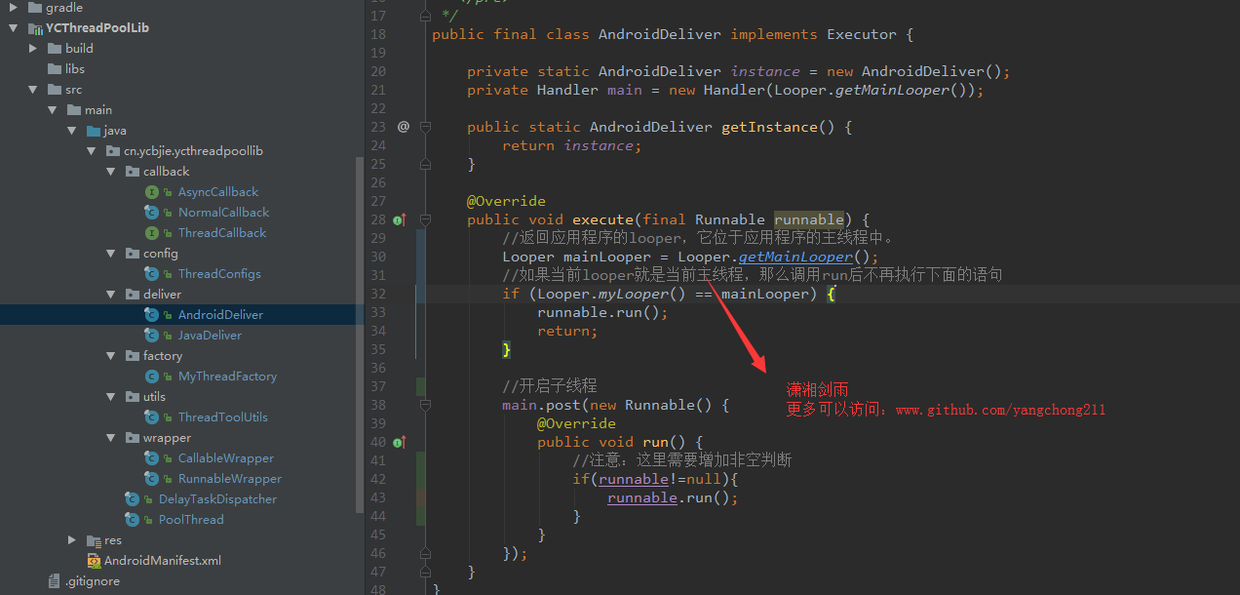Open MyThreadFactory in the factory package
The height and width of the screenshot is (595, 1240).
point(227,376)
